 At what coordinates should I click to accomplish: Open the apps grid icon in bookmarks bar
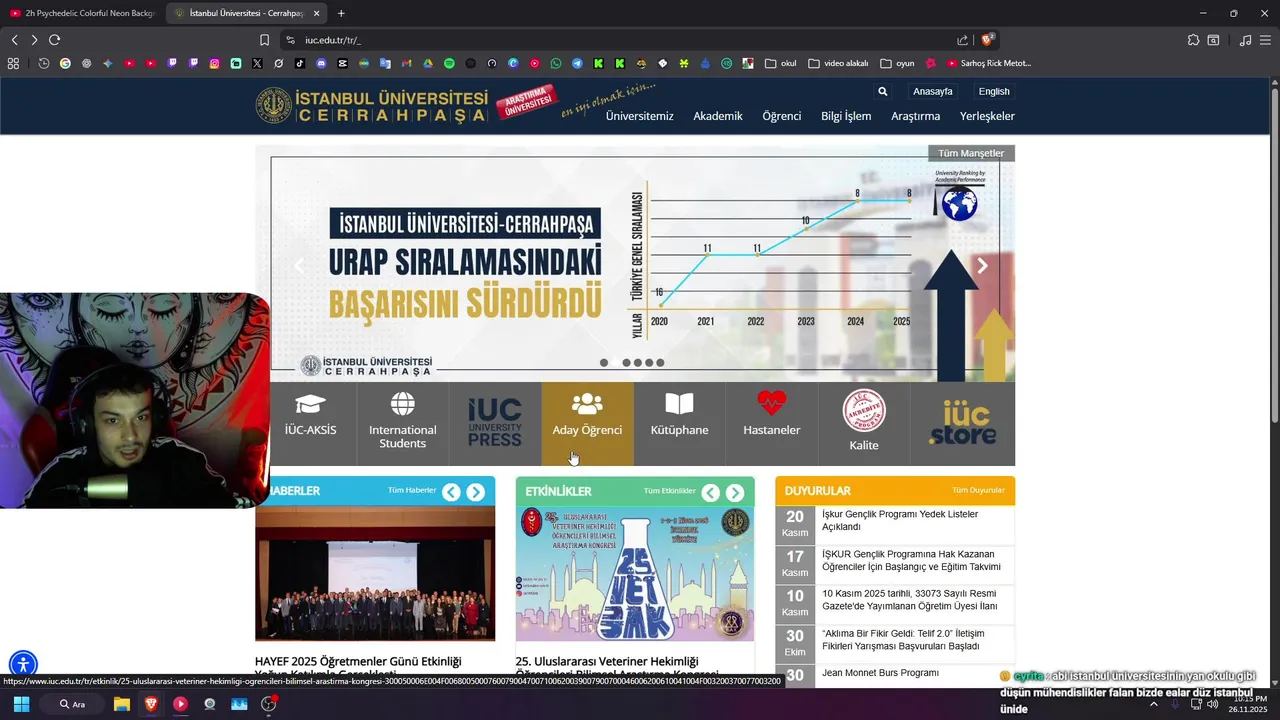pyautogui.click(x=13, y=63)
